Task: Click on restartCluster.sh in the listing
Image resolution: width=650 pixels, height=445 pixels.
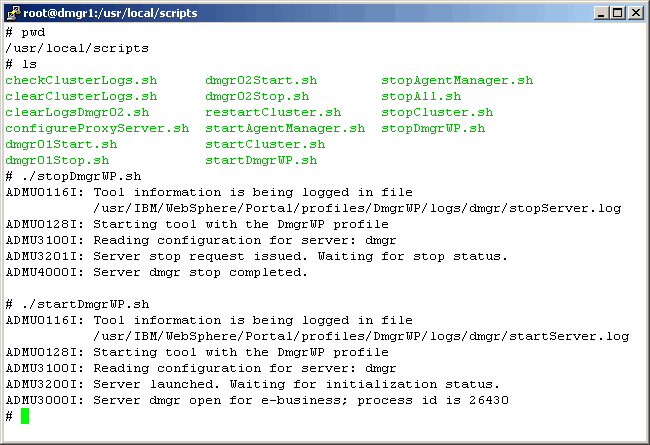Action: 273,112
